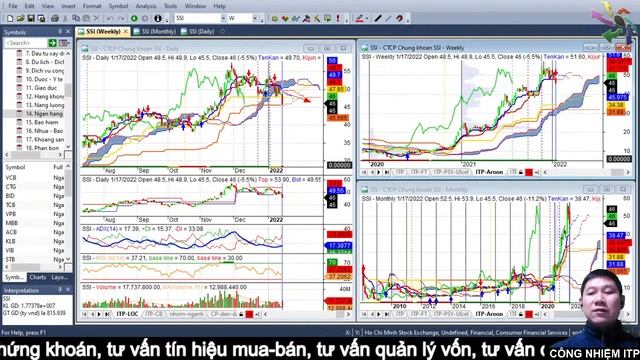Open the interval W dropdown arrow

pyautogui.click(x=255, y=18)
